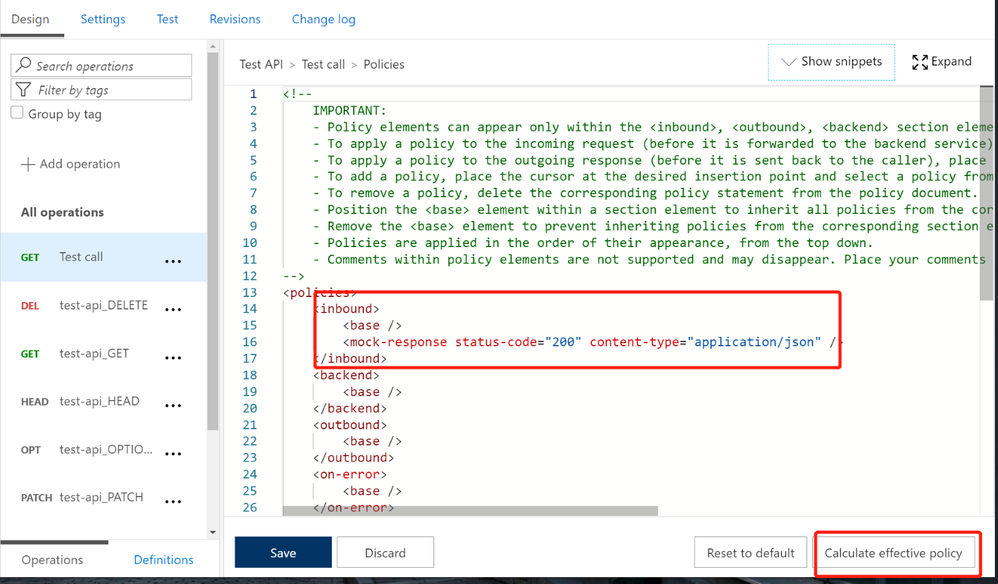The width and height of the screenshot is (998, 584).
Task: Switch to the Definitions bottom tab
Action: pyautogui.click(x=164, y=560)
